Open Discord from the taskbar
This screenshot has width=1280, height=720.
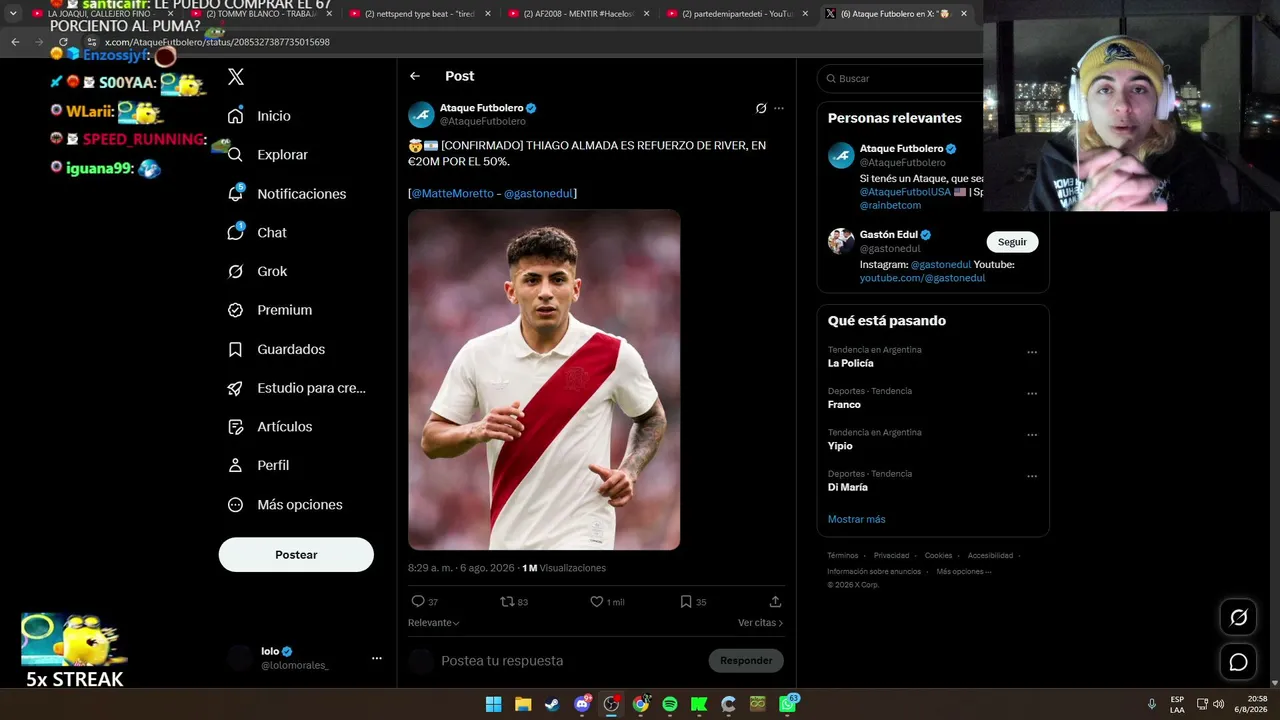tap(582, 704)
